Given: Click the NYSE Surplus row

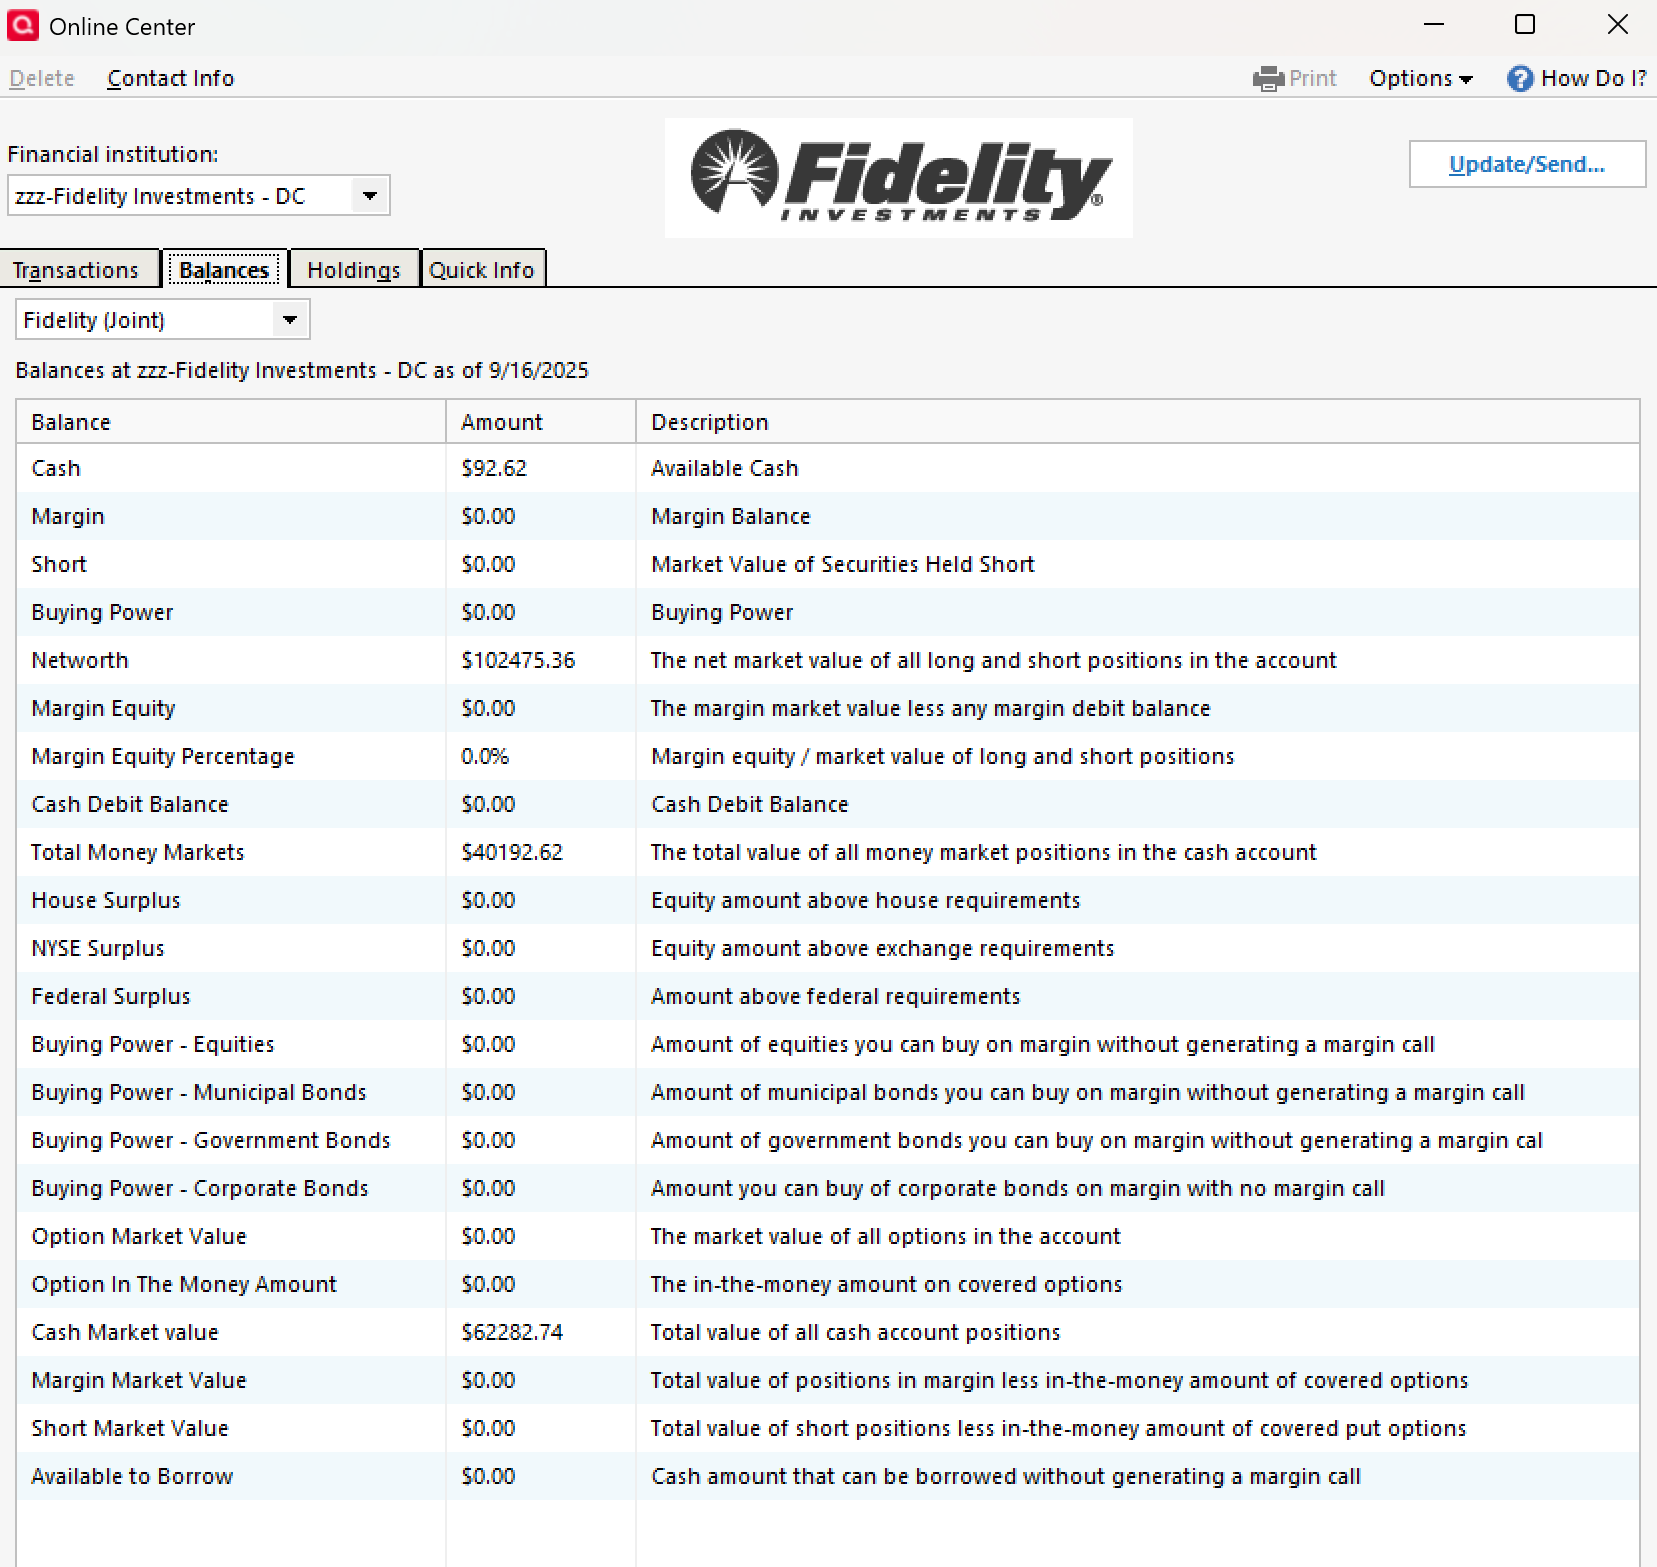Looking at the screenshot, I should tap(828, 948).
